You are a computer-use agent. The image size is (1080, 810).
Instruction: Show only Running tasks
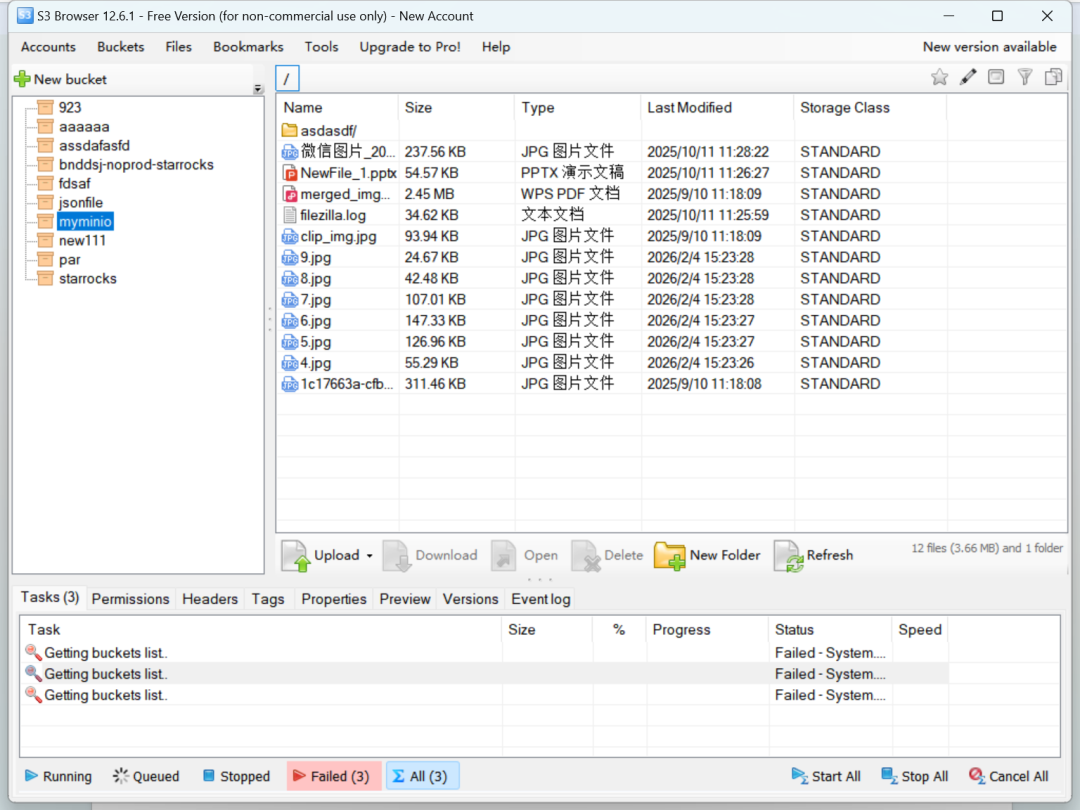pos(58,776)
